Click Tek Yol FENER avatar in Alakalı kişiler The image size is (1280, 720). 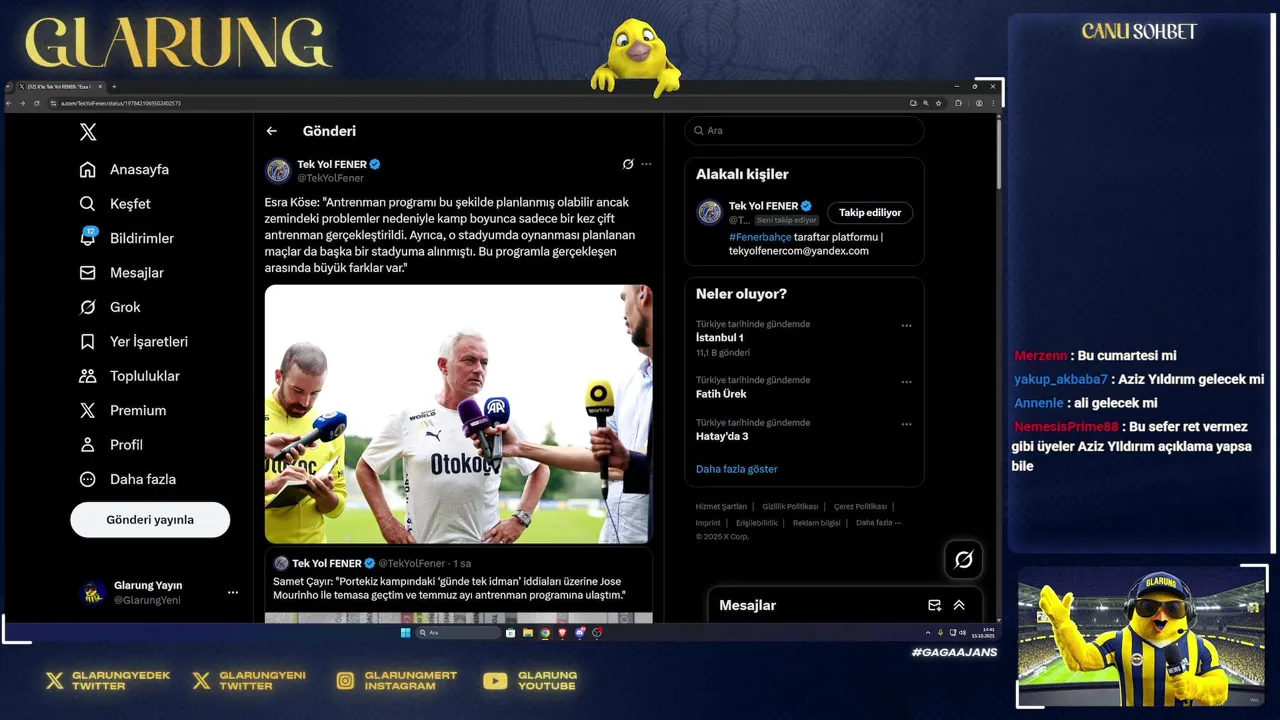click(709, 212)
